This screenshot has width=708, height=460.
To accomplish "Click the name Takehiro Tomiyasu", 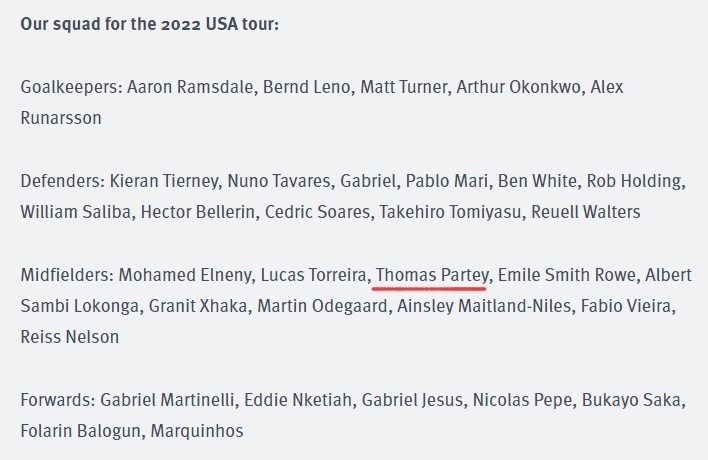I will (x=450, y=212).
